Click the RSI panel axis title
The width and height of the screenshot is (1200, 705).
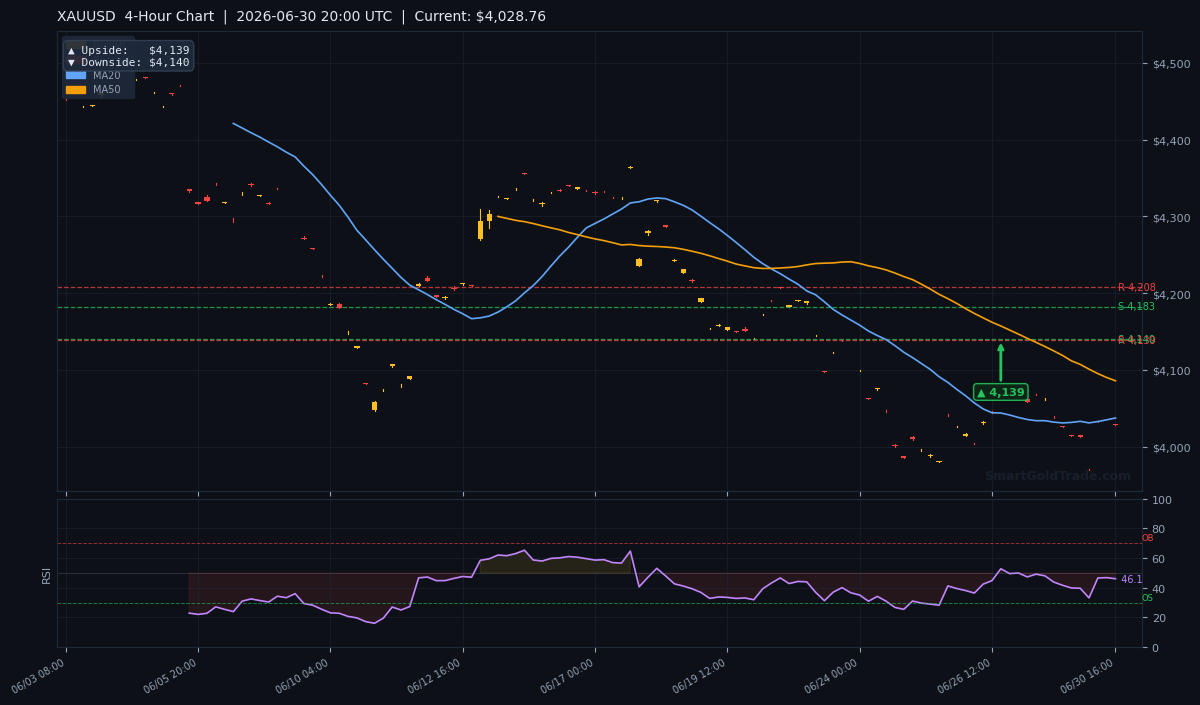[46, 575]
